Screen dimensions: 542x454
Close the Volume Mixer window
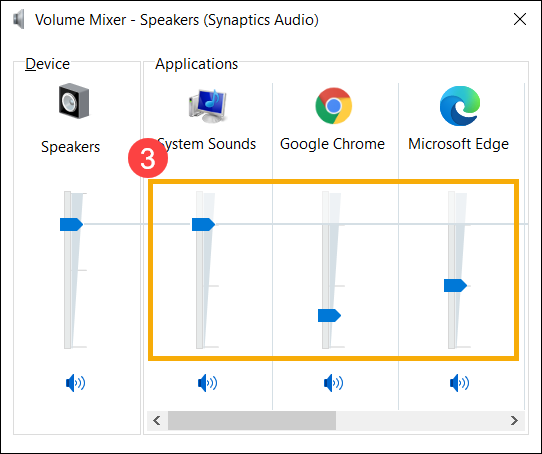(x=520, y=19)
